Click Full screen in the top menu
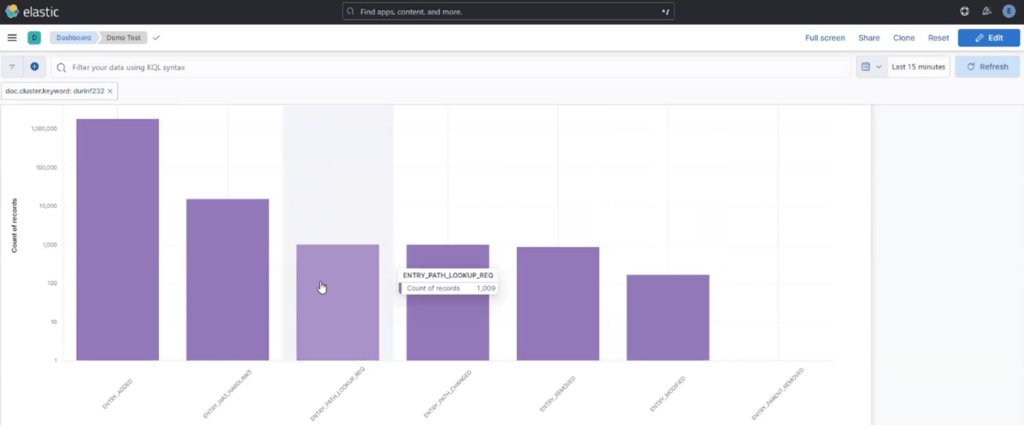 point(825,38)
